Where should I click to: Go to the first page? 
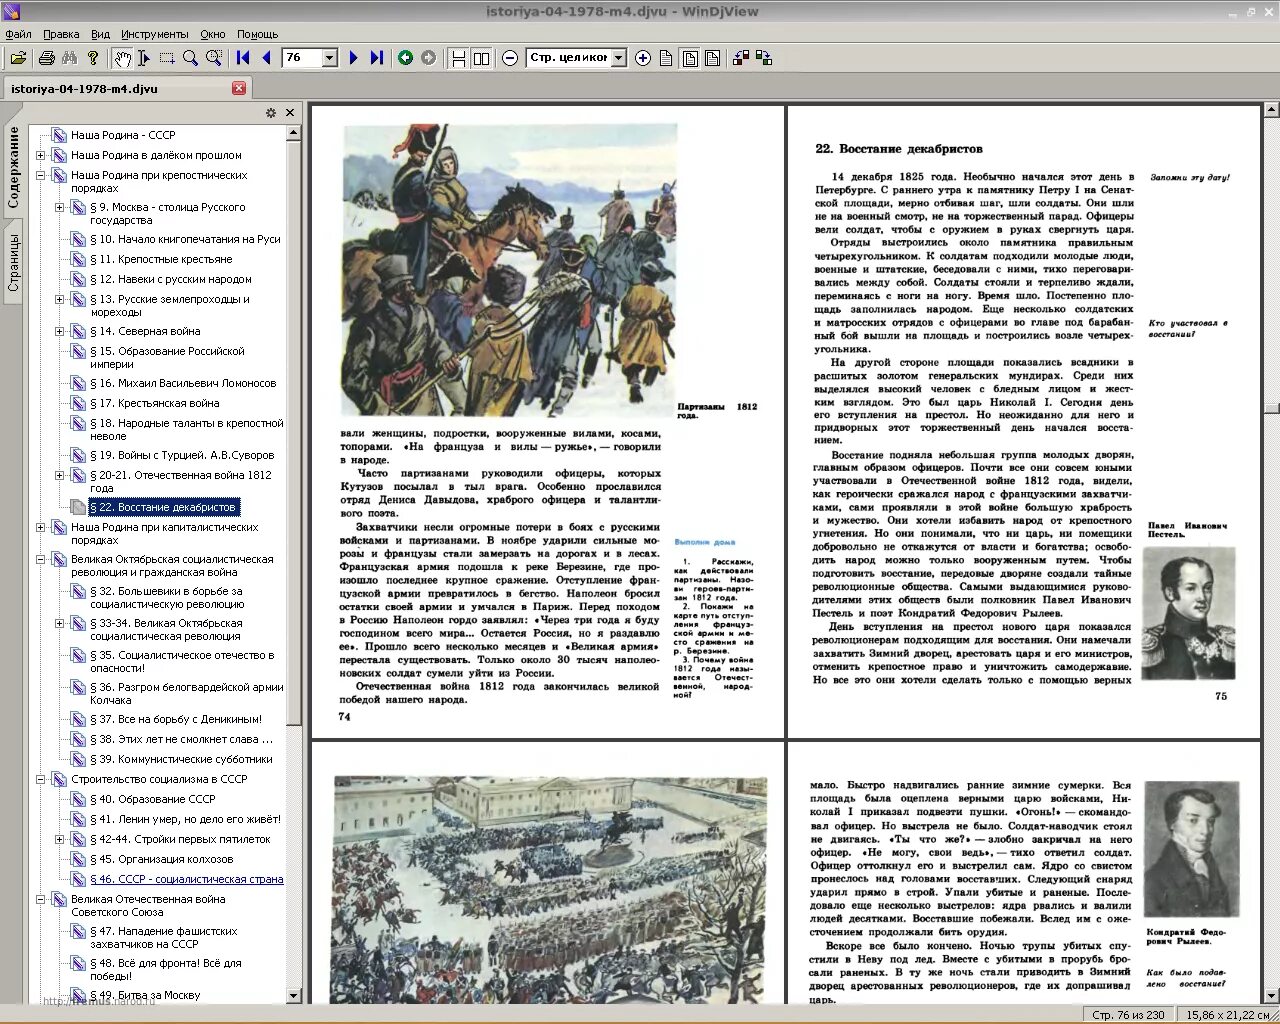(243, 58)
